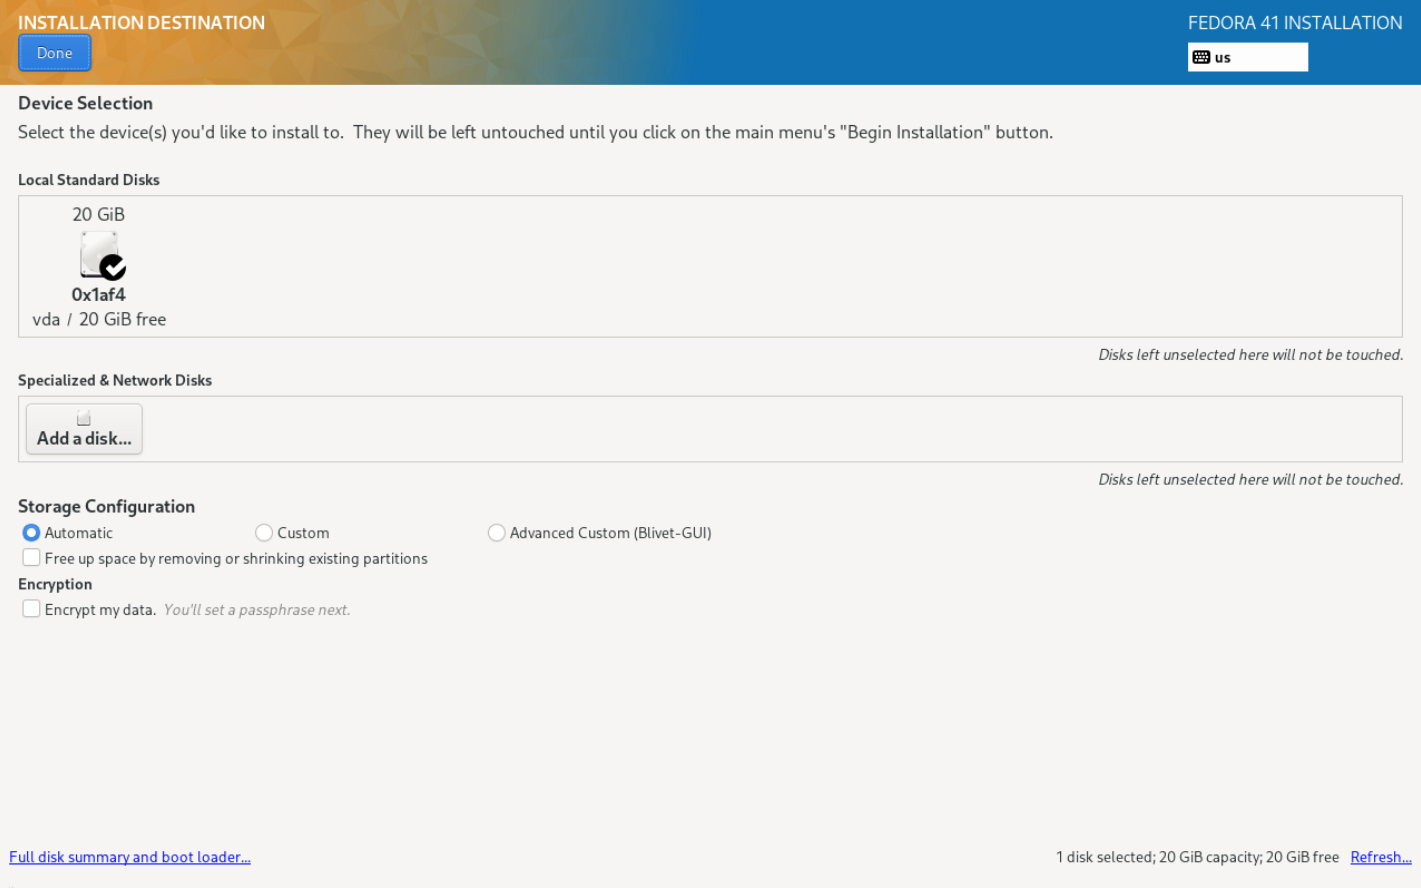Click the INSTALLATION DESTINATION title
The width and height of the screenshot is (1421, 888).
(x=141, y=23)
